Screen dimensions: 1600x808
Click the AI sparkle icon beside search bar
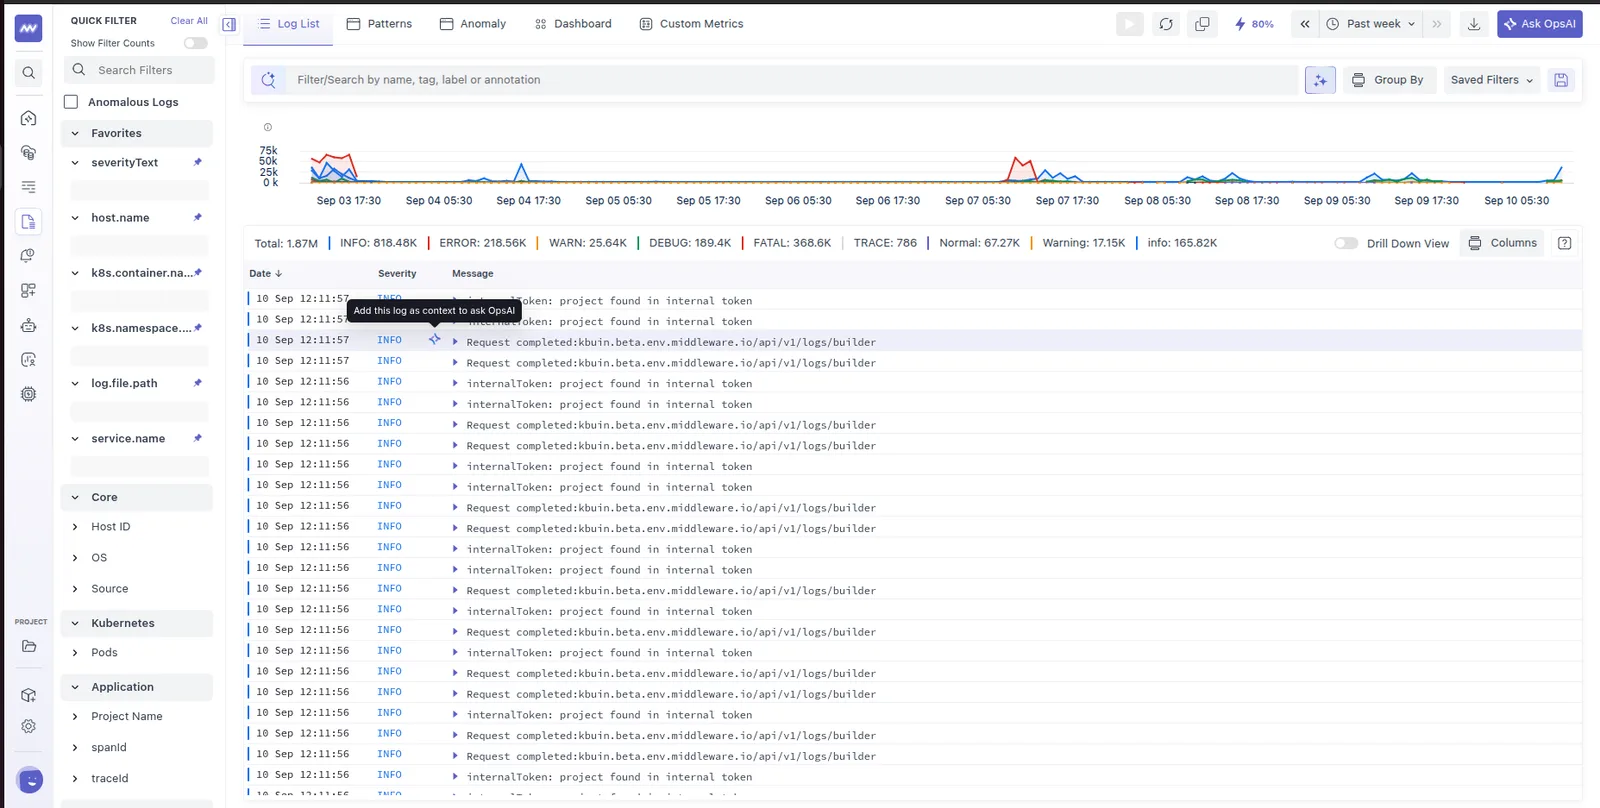tap(1320, 80)
